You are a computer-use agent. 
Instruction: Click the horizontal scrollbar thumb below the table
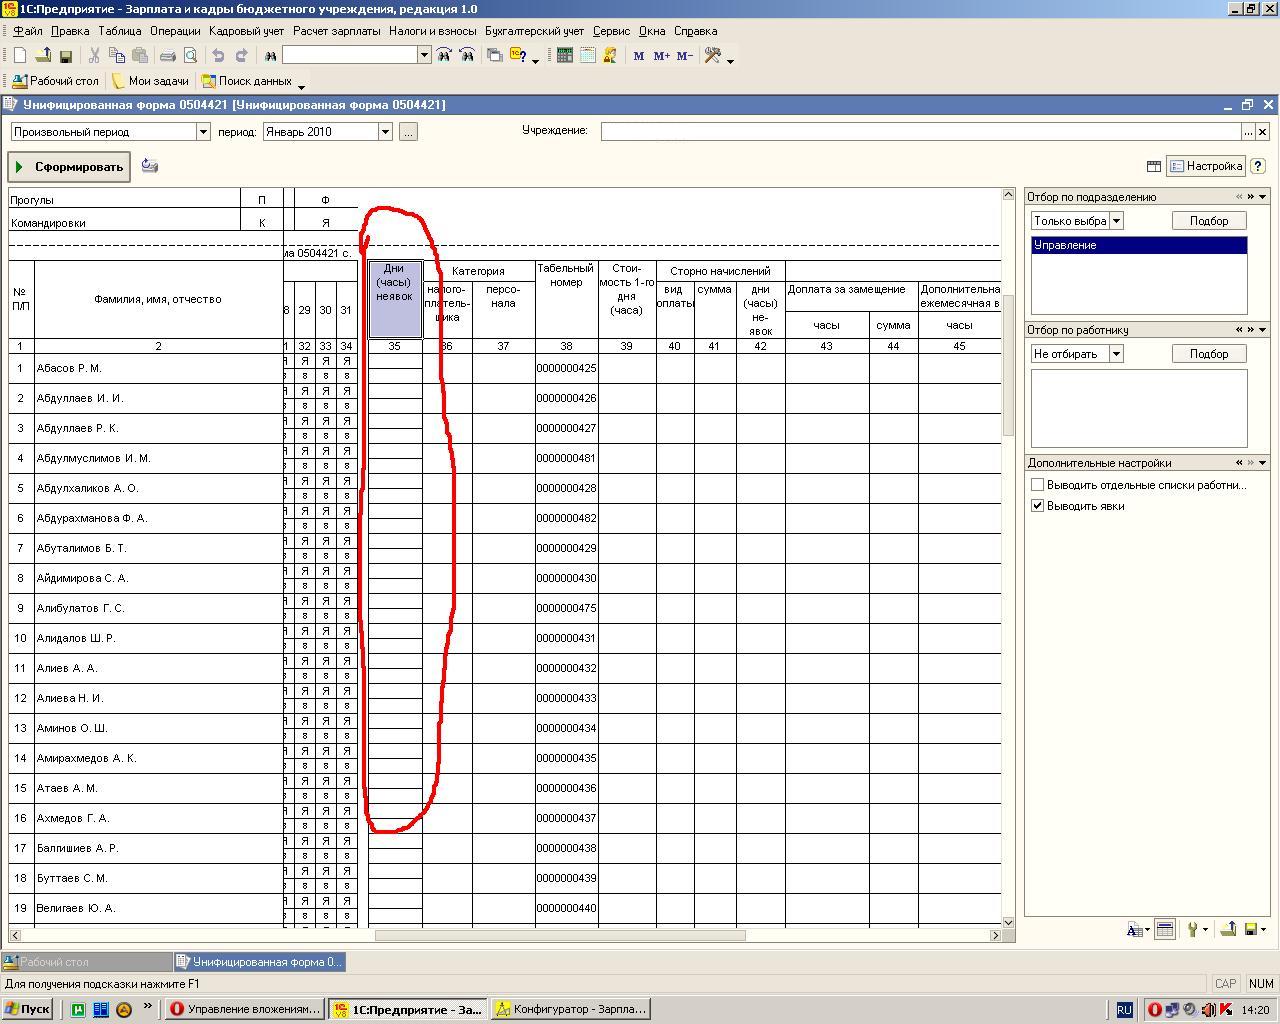[x=560, y=935]
